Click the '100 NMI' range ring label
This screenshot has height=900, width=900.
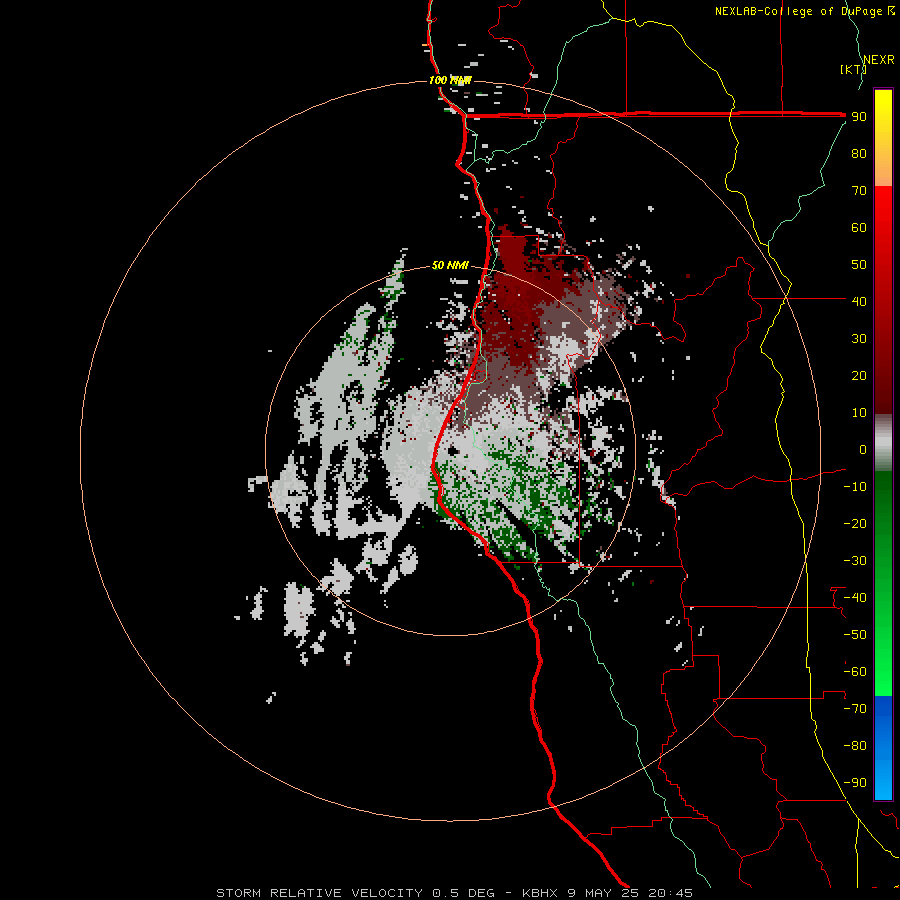[x=450, y=80]
